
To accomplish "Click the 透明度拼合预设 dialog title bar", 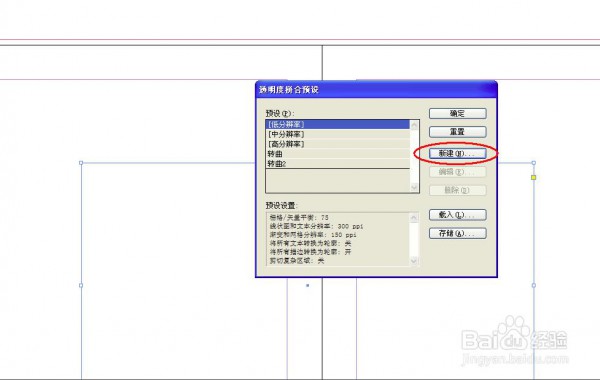I will [x=376, y=90].
